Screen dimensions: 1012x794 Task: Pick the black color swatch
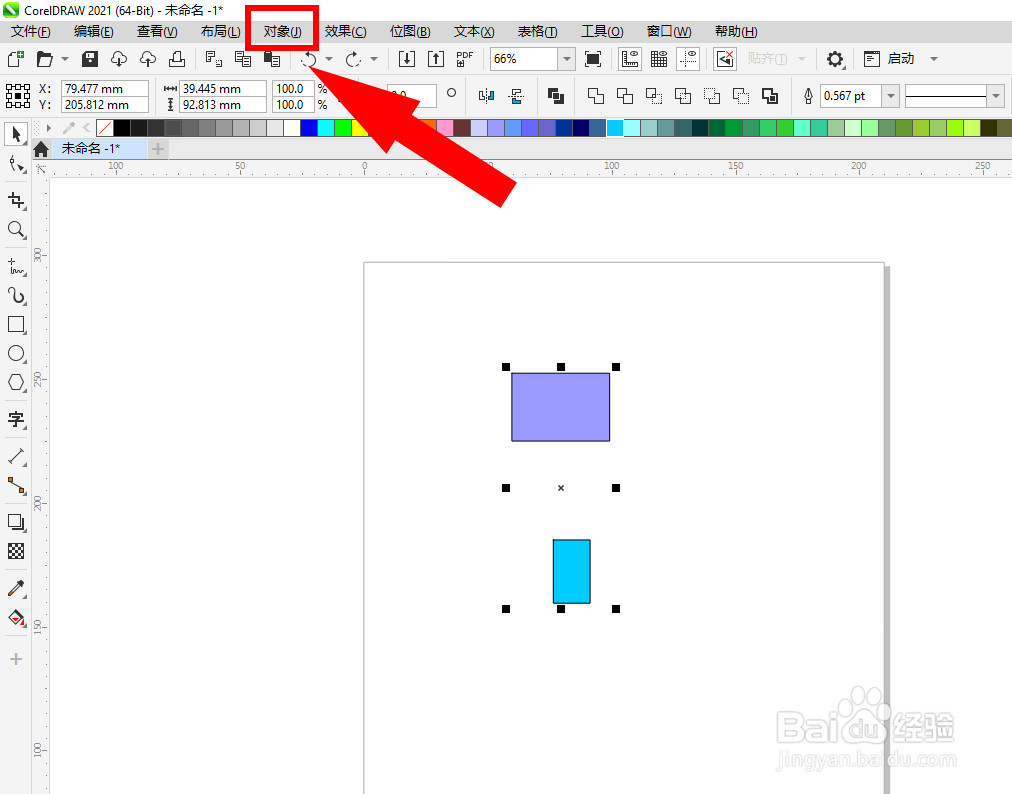(x=121, y=128)
